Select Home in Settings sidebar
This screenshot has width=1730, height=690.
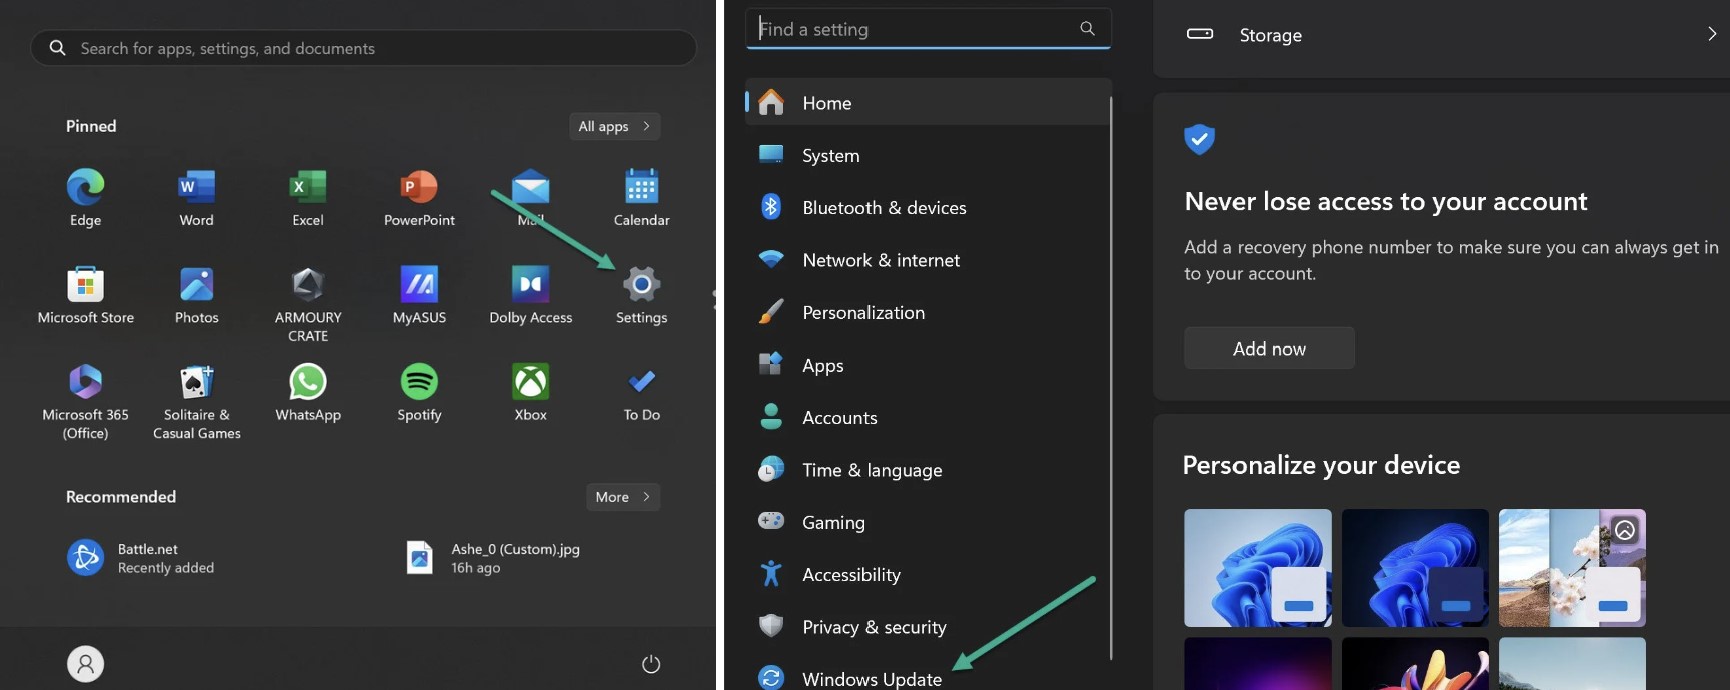click(928, 102)
